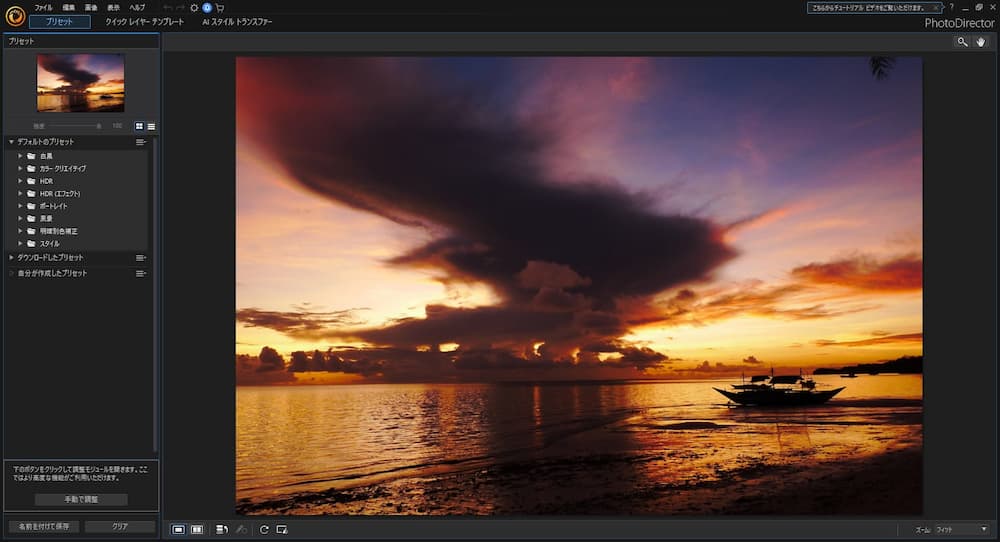Open the 編集 menu
The width and height of the screenshot is (1000, 542).
tap(68, 8)
